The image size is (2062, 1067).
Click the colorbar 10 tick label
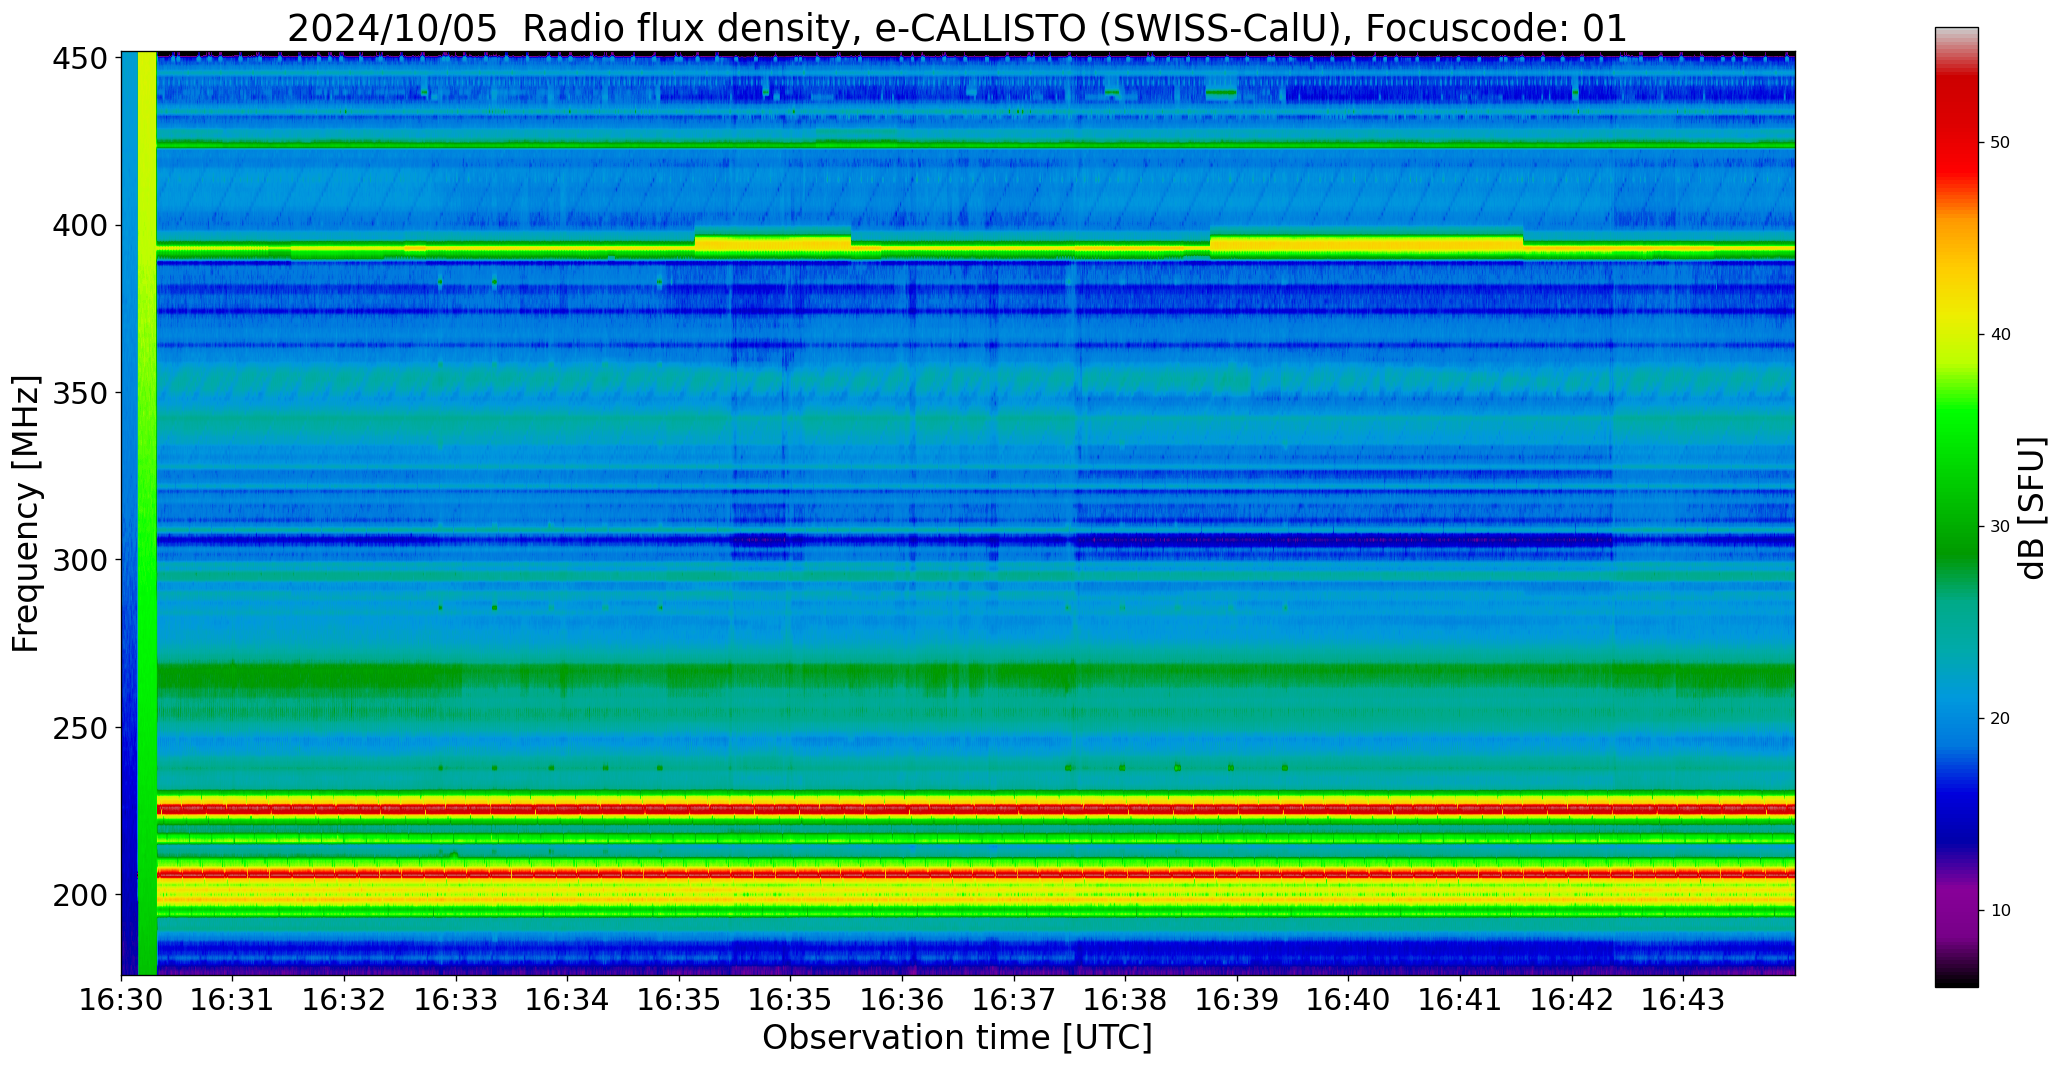point(2000,911)
